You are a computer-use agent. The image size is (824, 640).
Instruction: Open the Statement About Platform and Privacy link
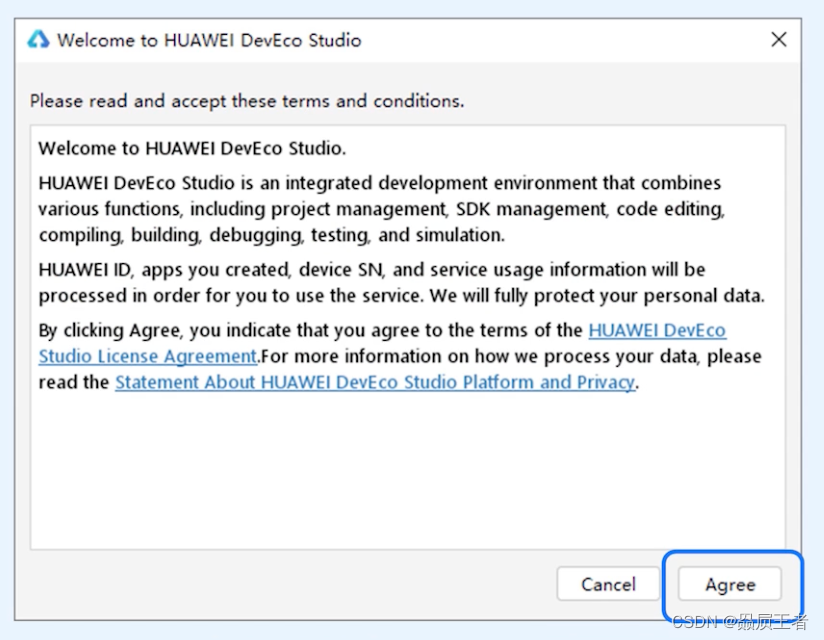click(375, 382)
